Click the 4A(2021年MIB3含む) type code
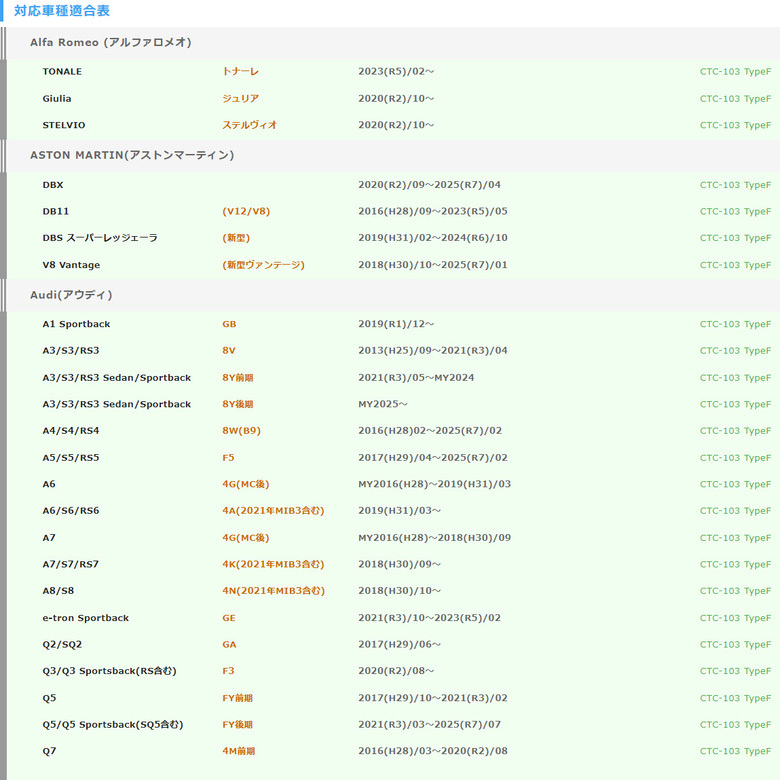 (x=273, y=511)
